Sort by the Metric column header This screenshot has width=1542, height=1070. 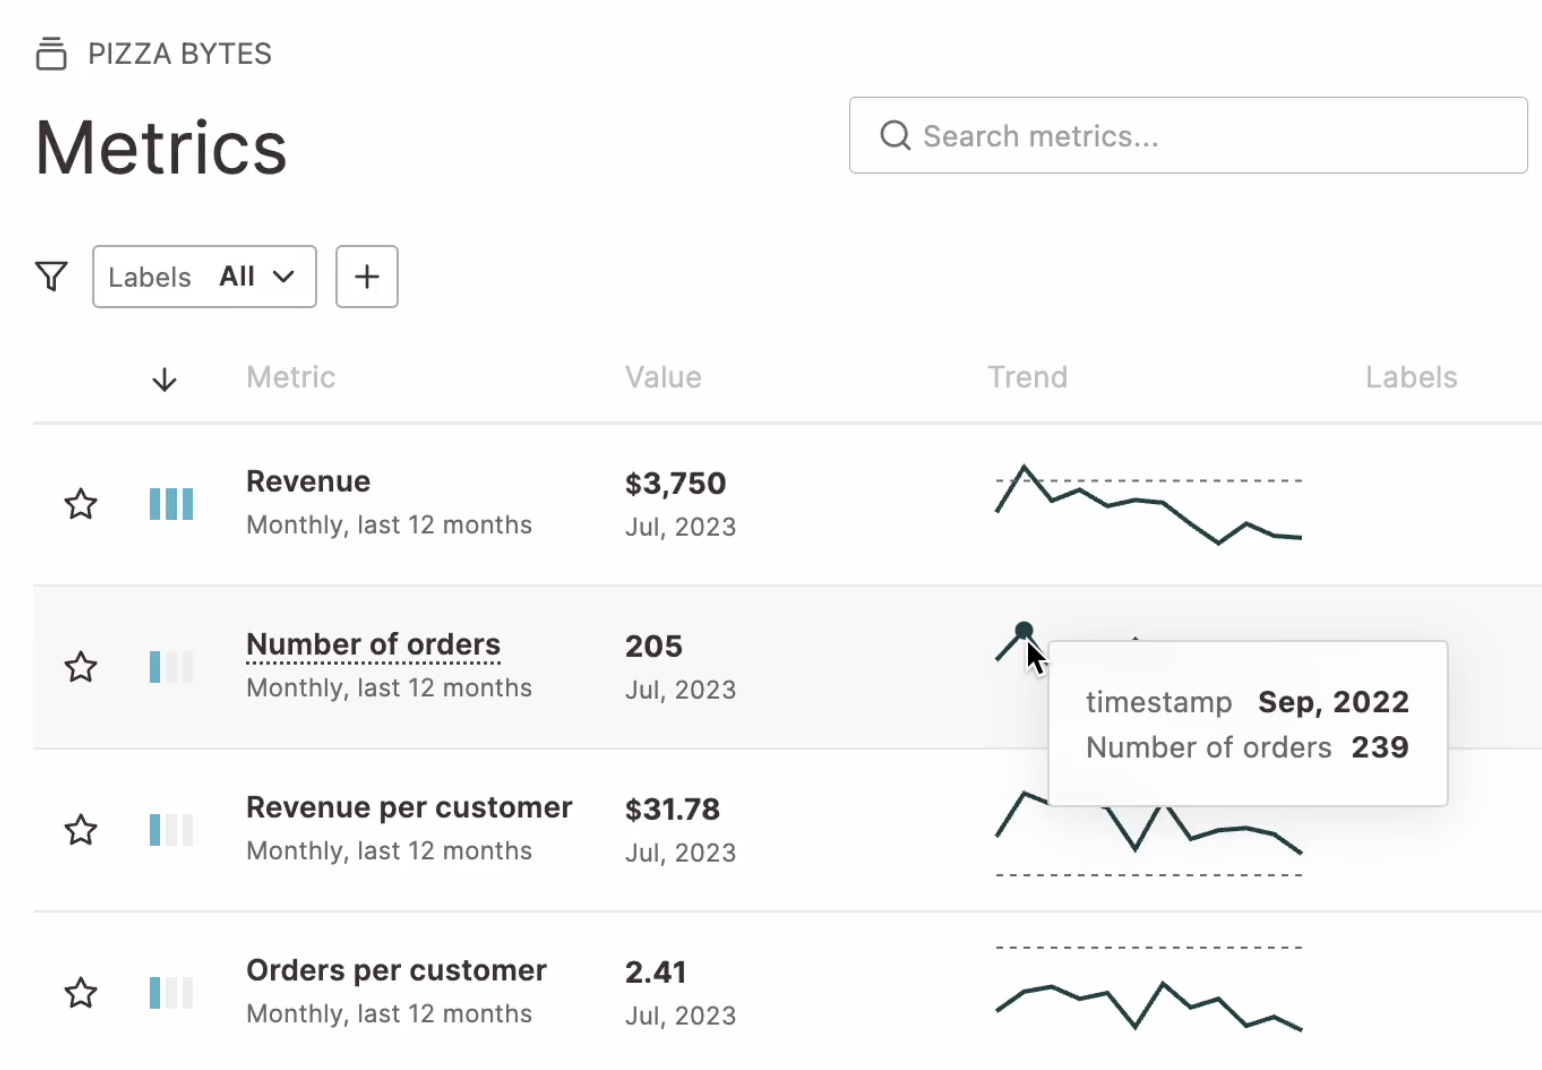click(x=291, y=377)
